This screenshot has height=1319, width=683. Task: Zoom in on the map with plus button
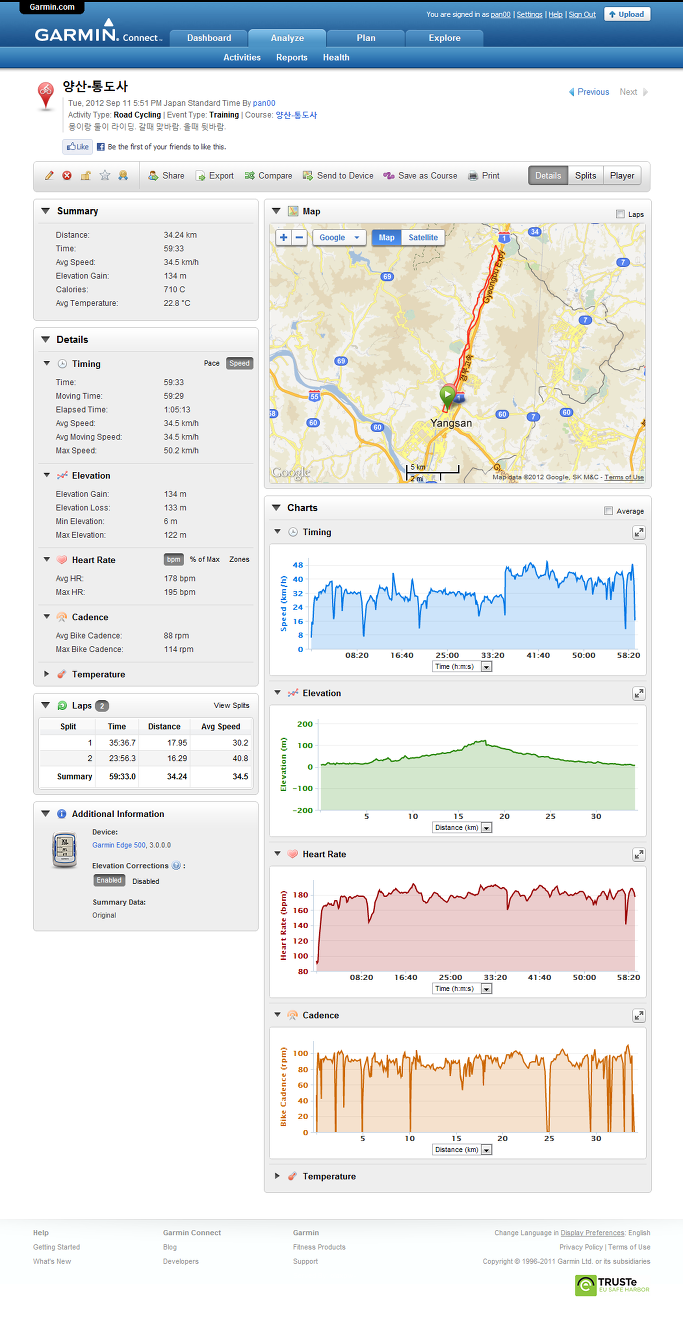(x=284, y=237)
